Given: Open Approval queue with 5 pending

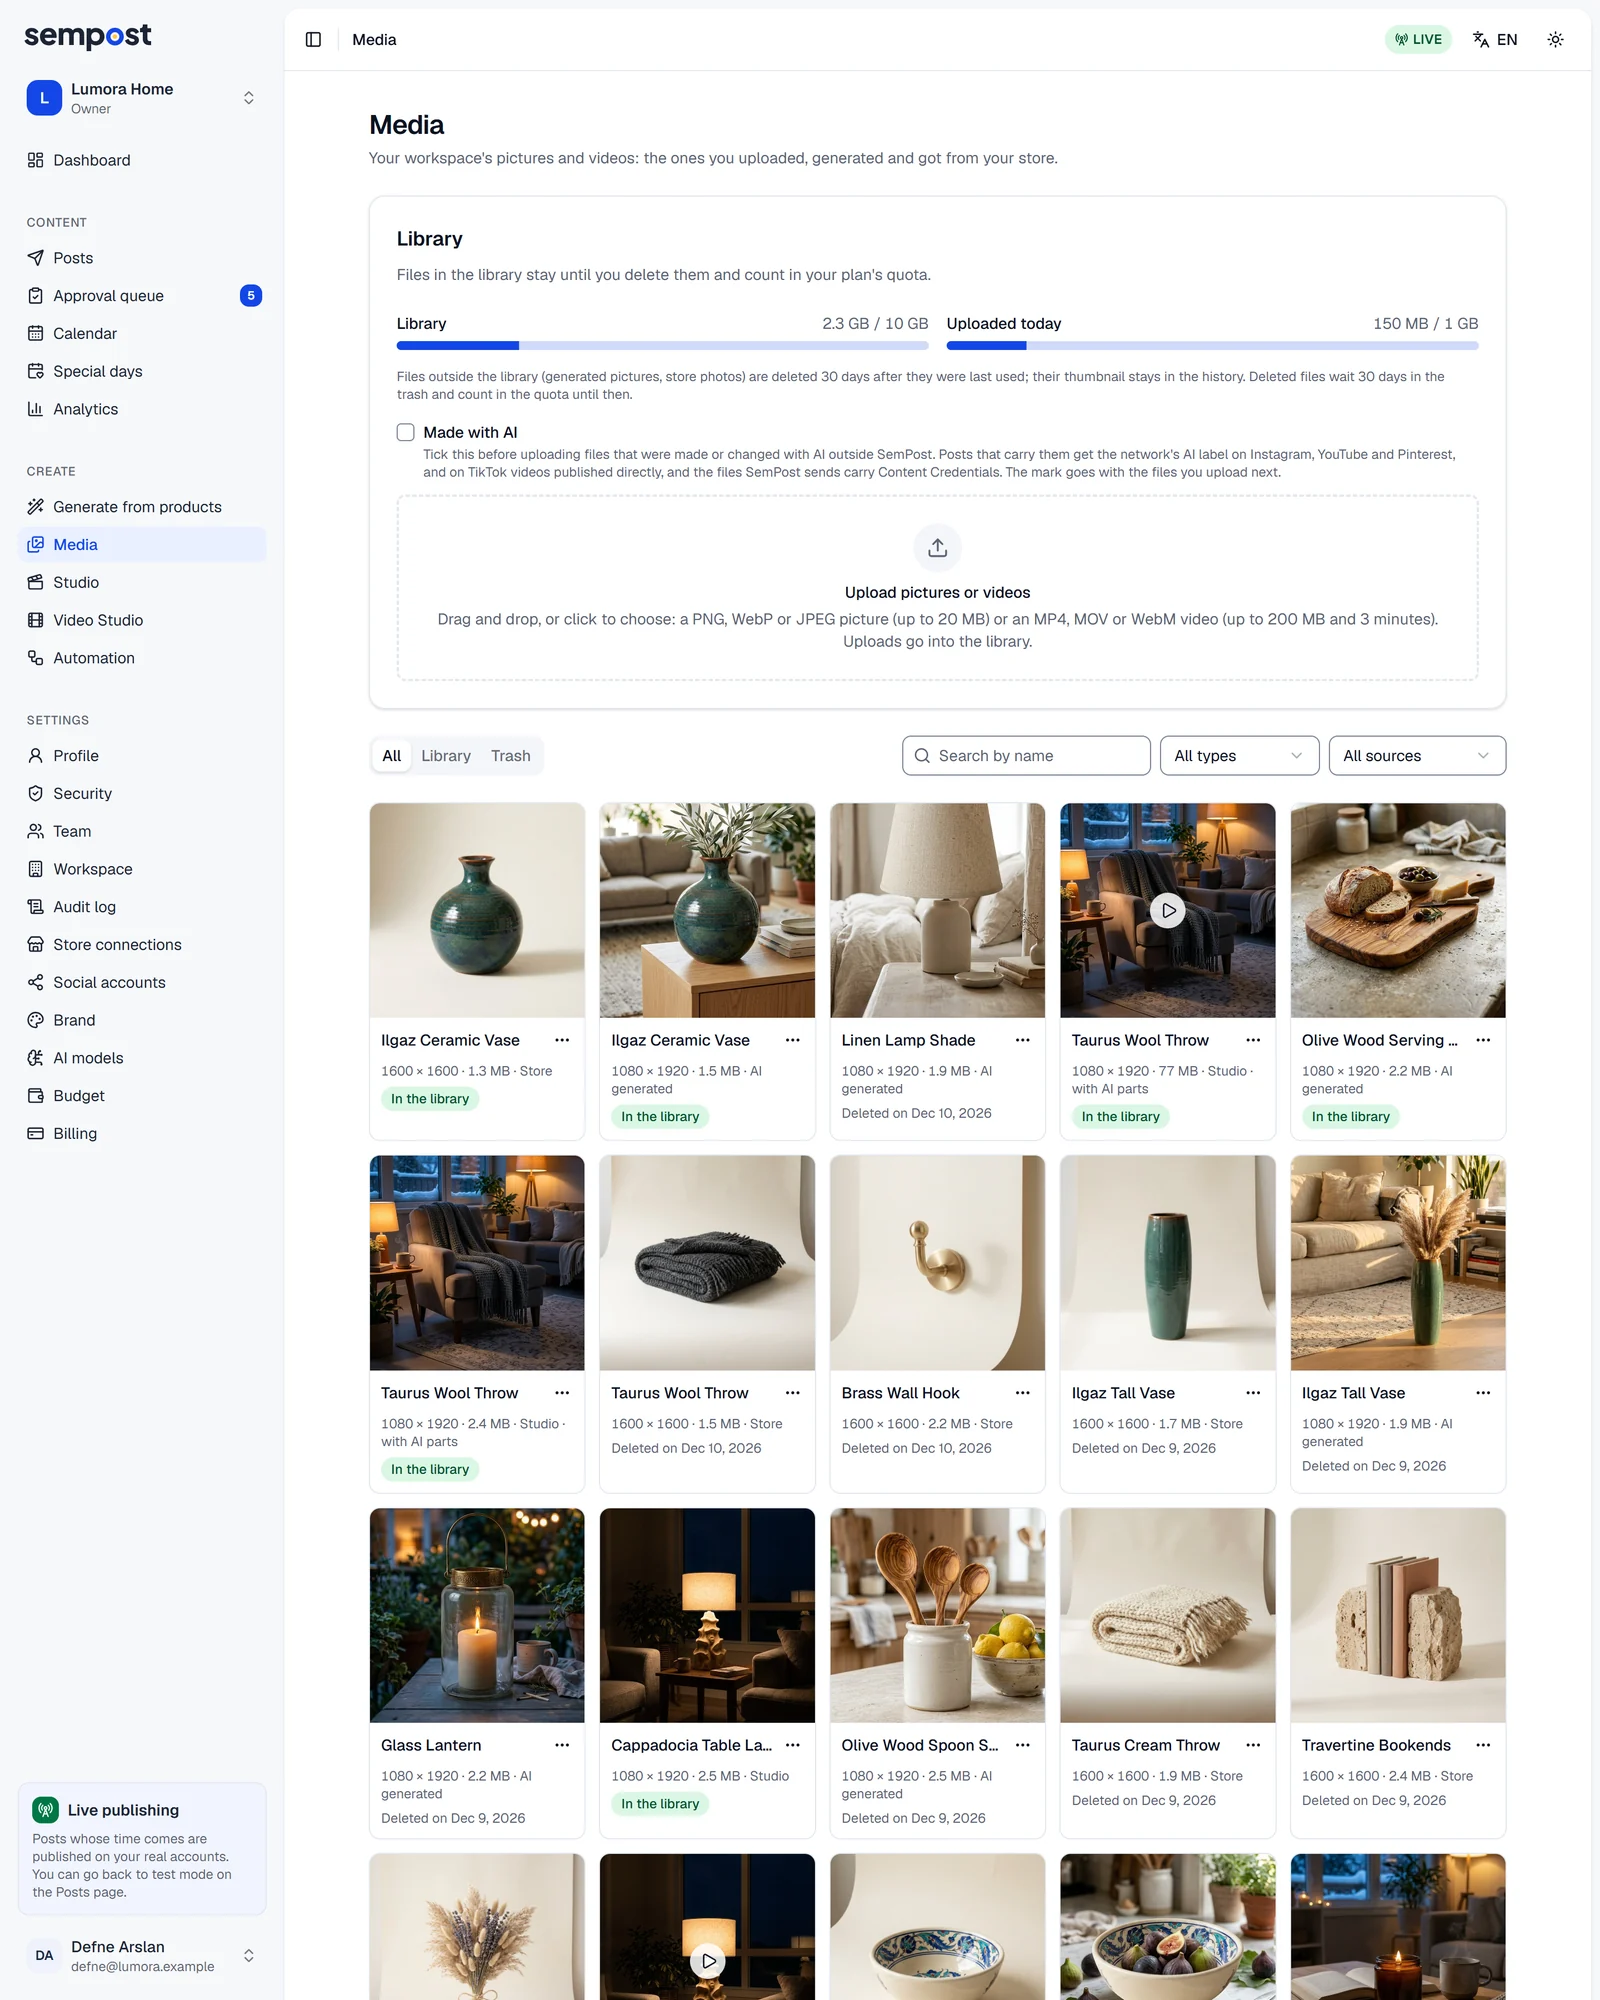Looking at the screenshot, I should [142, 296].
